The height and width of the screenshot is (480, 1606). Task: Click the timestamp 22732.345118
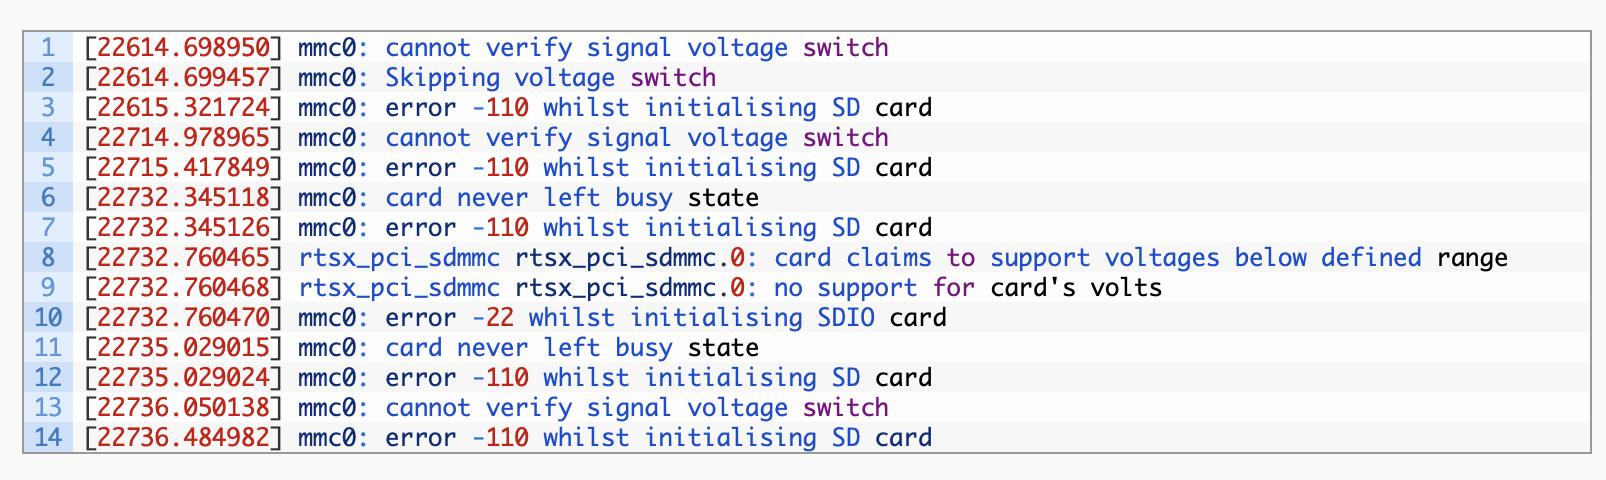click(184, 198)
